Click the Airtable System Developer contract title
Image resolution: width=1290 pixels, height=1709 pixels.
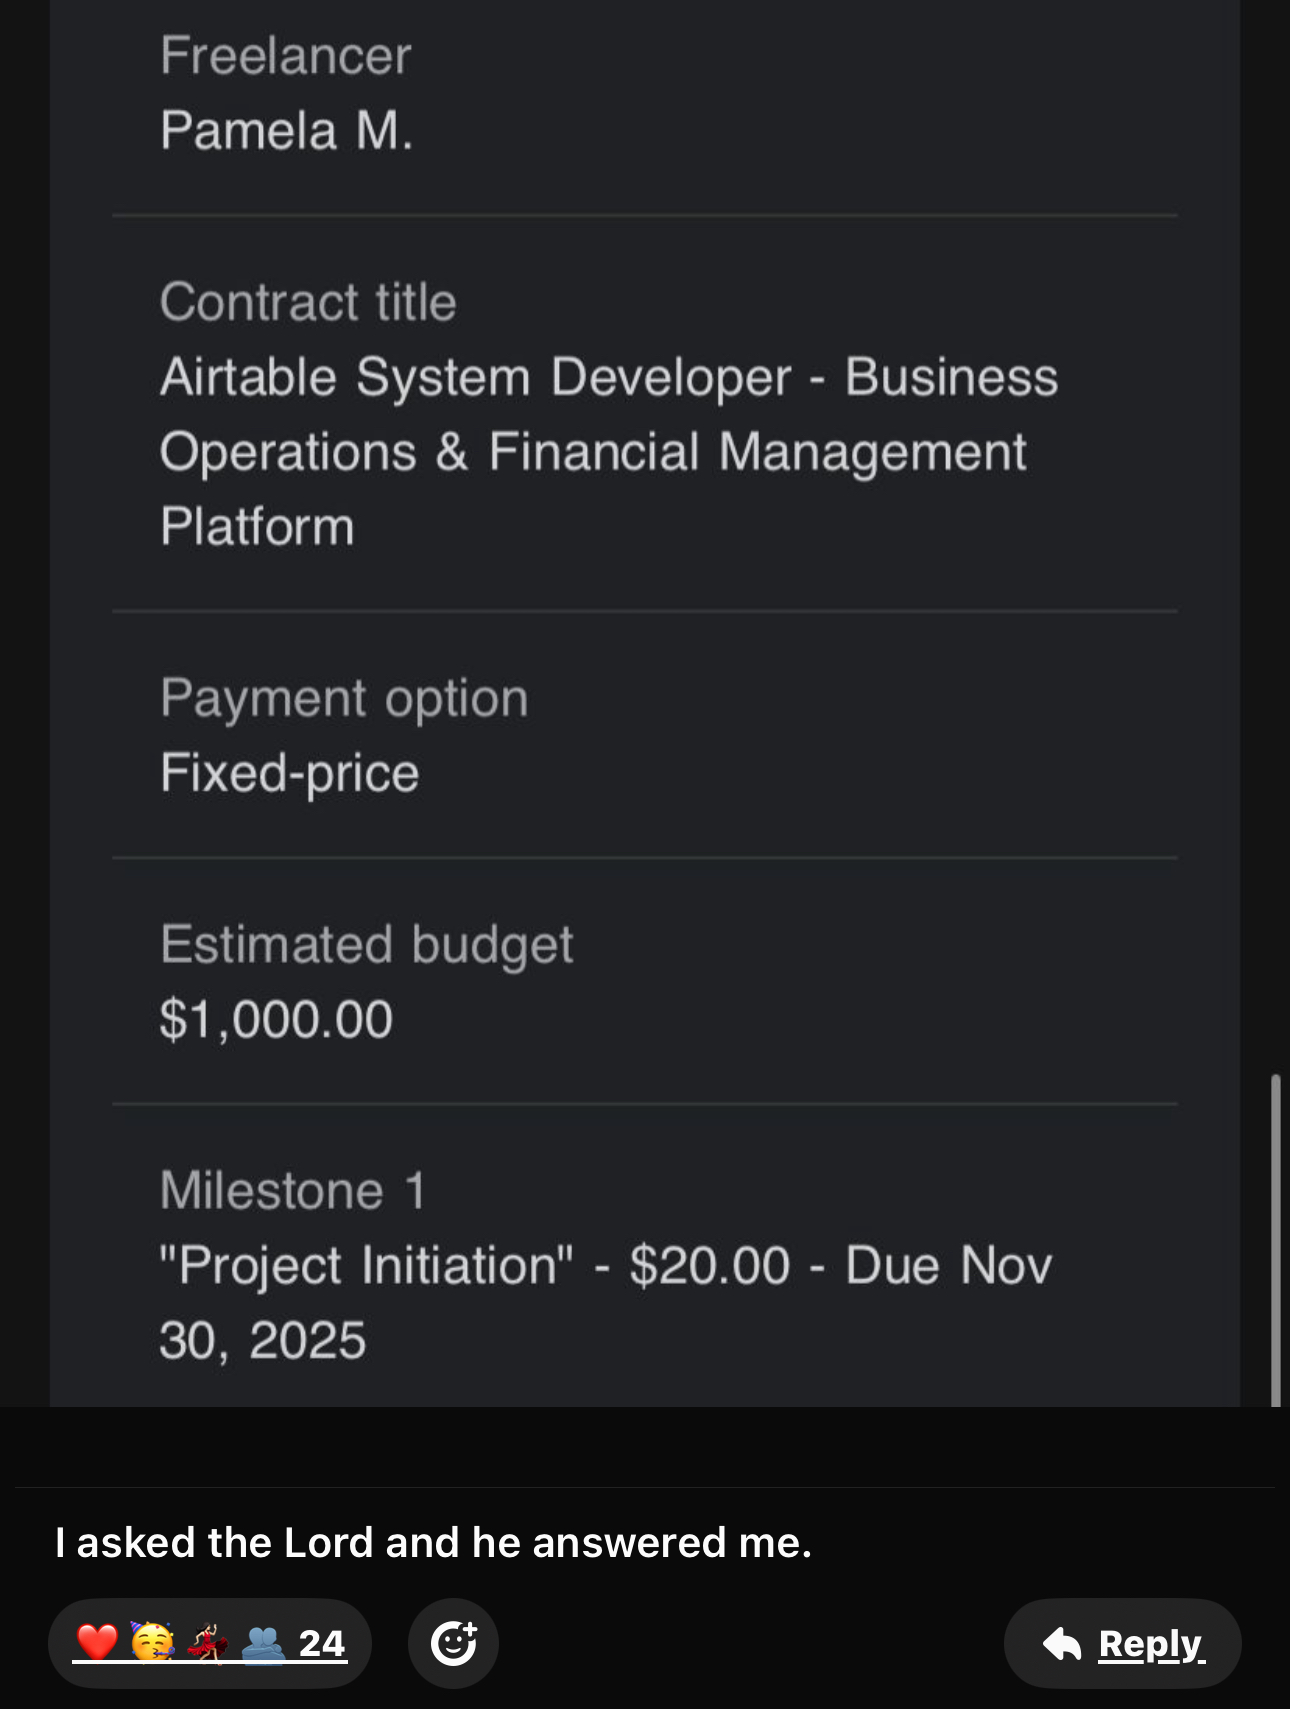pos(608,451)
